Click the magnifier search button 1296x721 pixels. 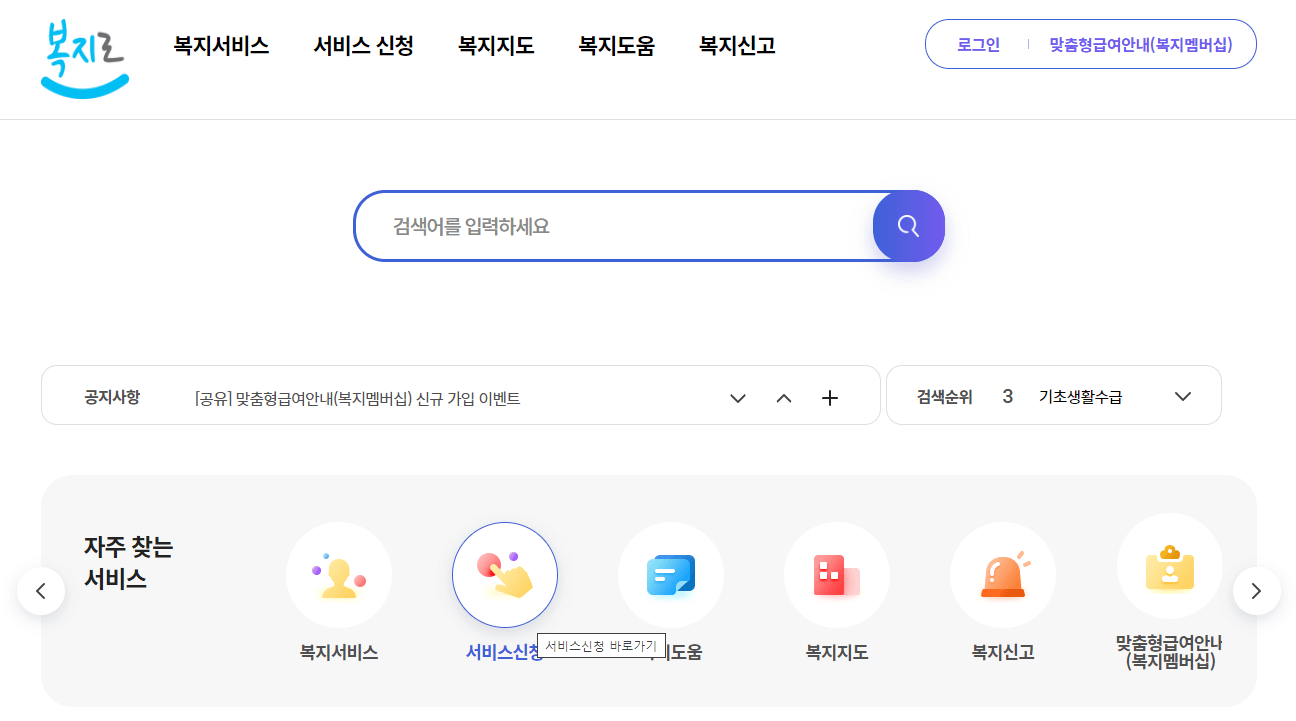(909, 226)
